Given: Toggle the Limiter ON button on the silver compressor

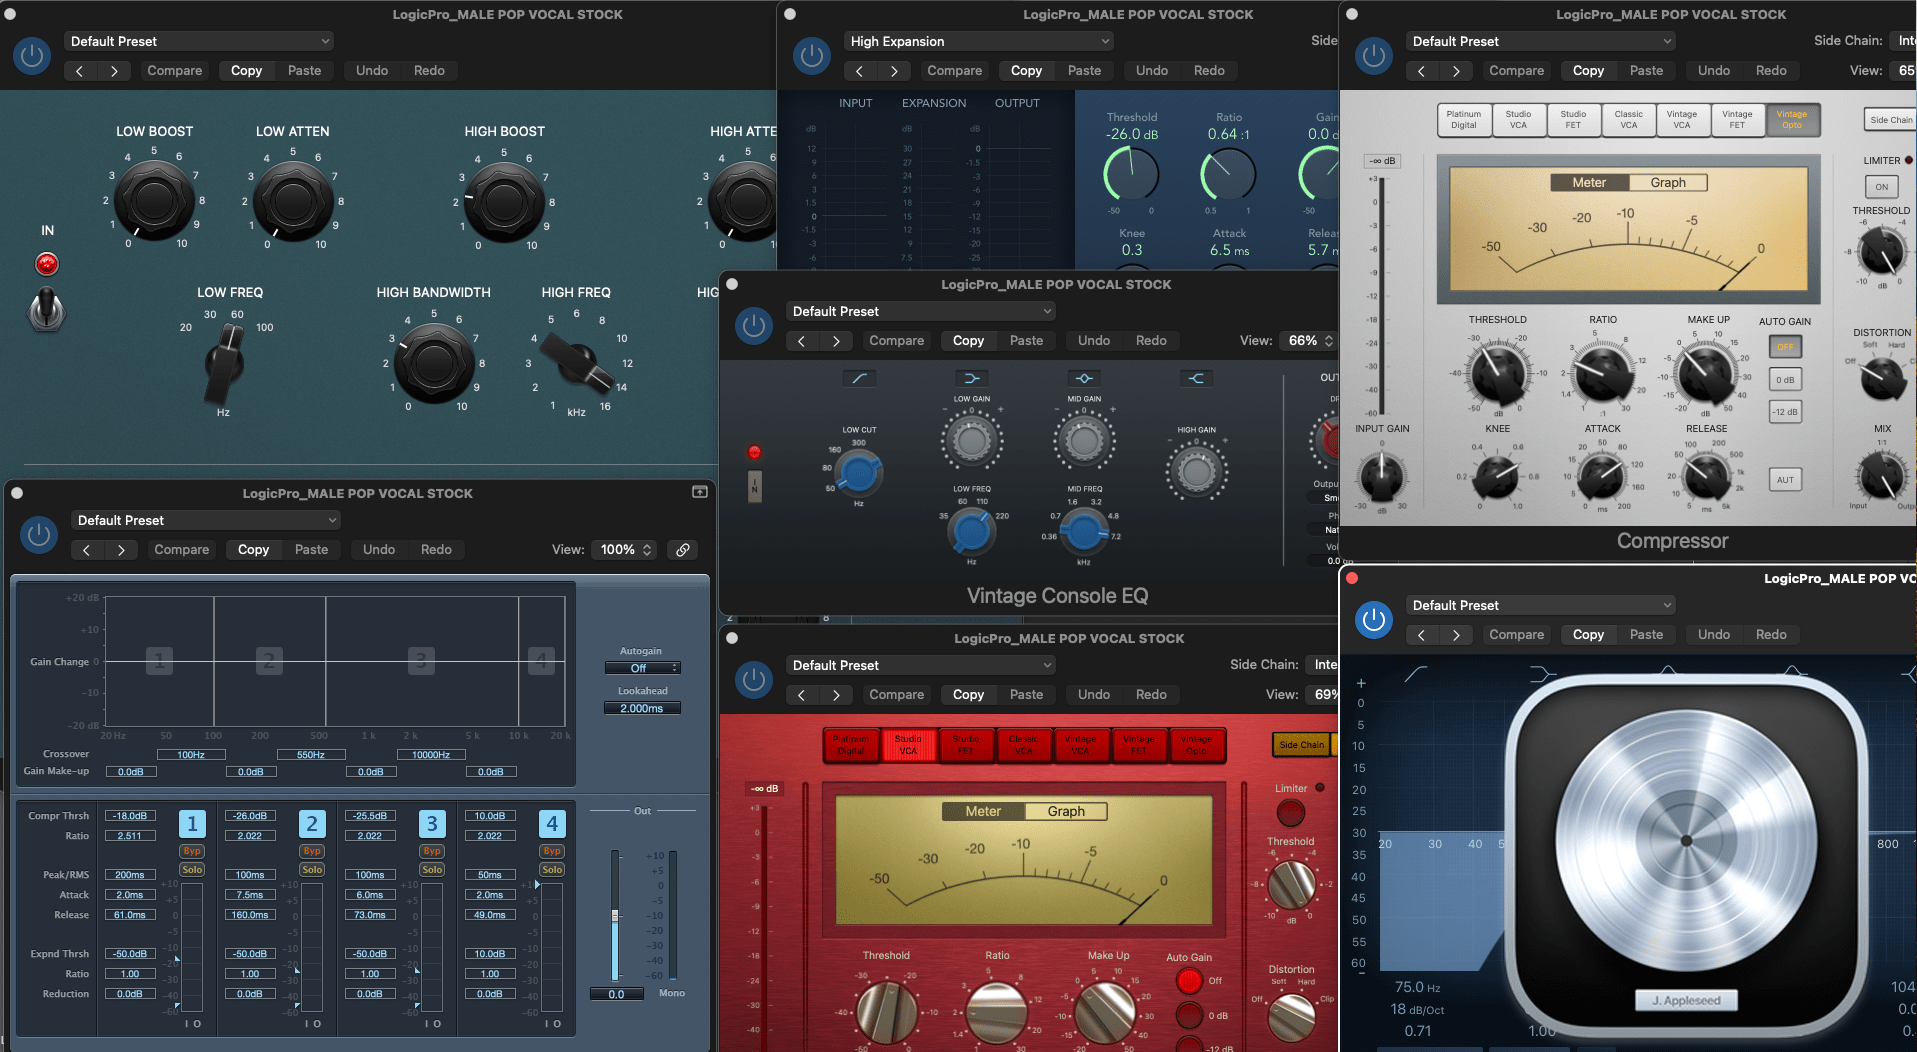Looking at the screenshot, I should [1881, 187].
